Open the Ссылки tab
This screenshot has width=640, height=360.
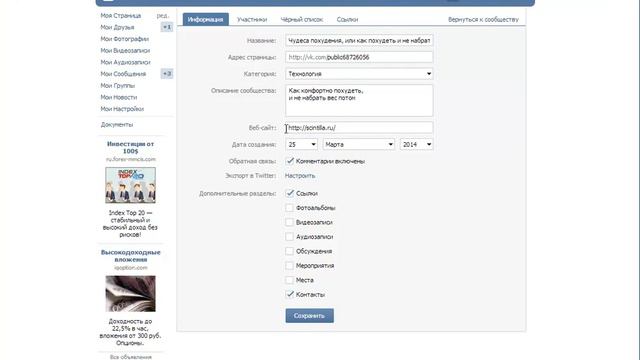pyautogui.click(x=347, y=19)
